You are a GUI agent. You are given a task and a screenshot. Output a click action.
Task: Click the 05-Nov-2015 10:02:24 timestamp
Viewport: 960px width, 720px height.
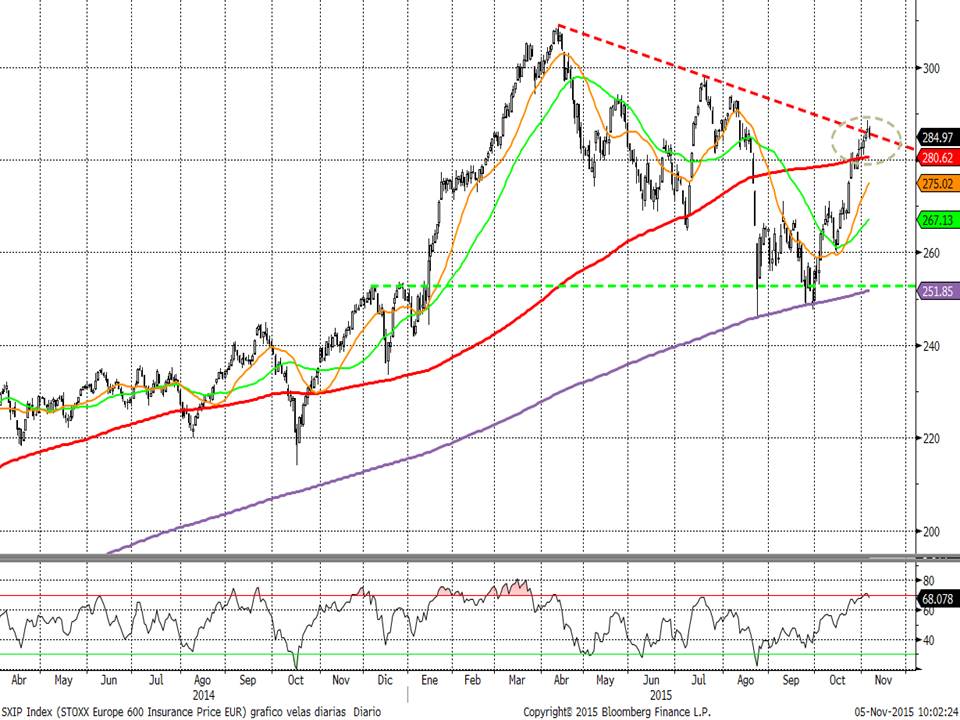pyautogui.click(x=906, y=712)
